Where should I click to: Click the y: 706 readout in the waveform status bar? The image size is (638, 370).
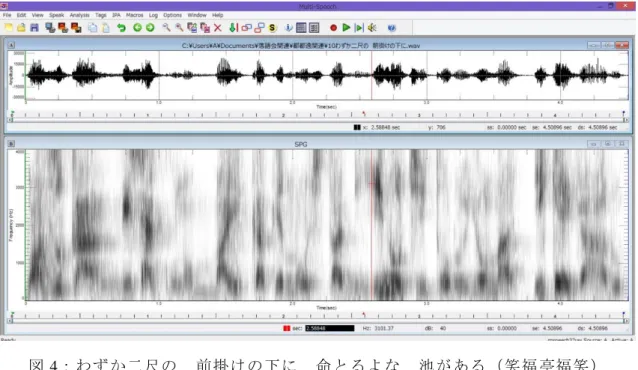coord(437,127)
